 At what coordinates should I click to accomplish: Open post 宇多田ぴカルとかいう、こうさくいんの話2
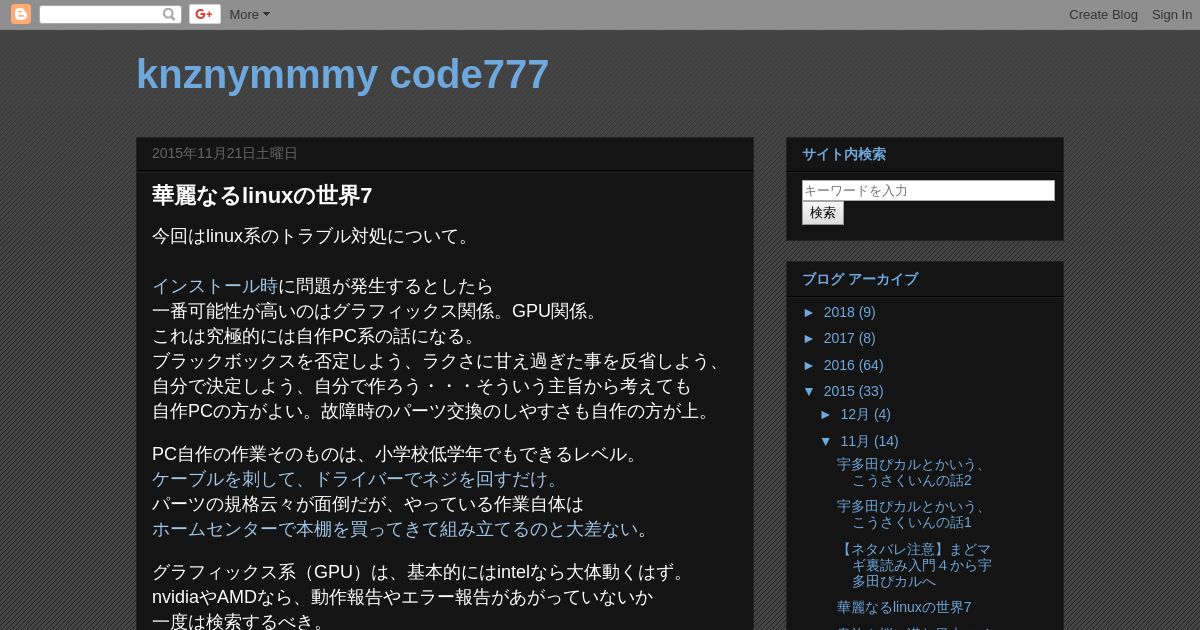point(912,472)
